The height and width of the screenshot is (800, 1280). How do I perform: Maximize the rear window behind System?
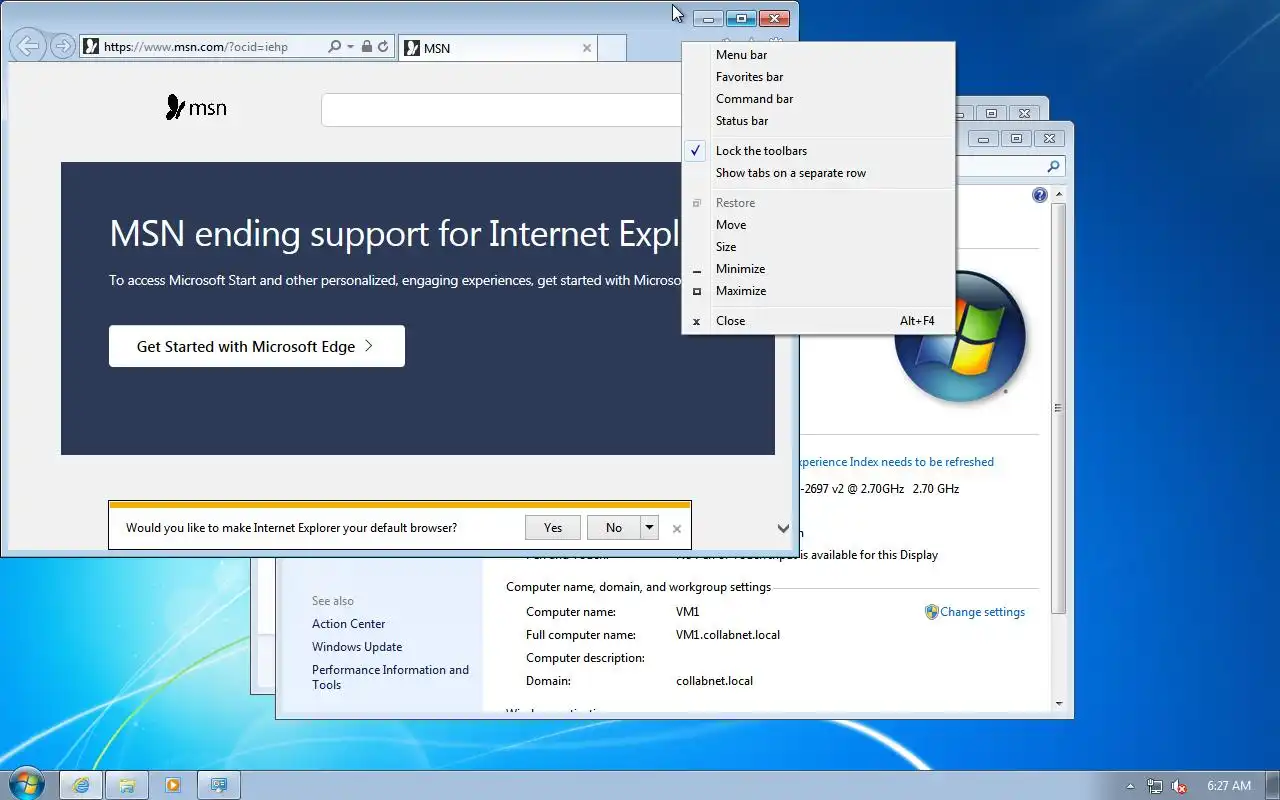tap(991, 114)
